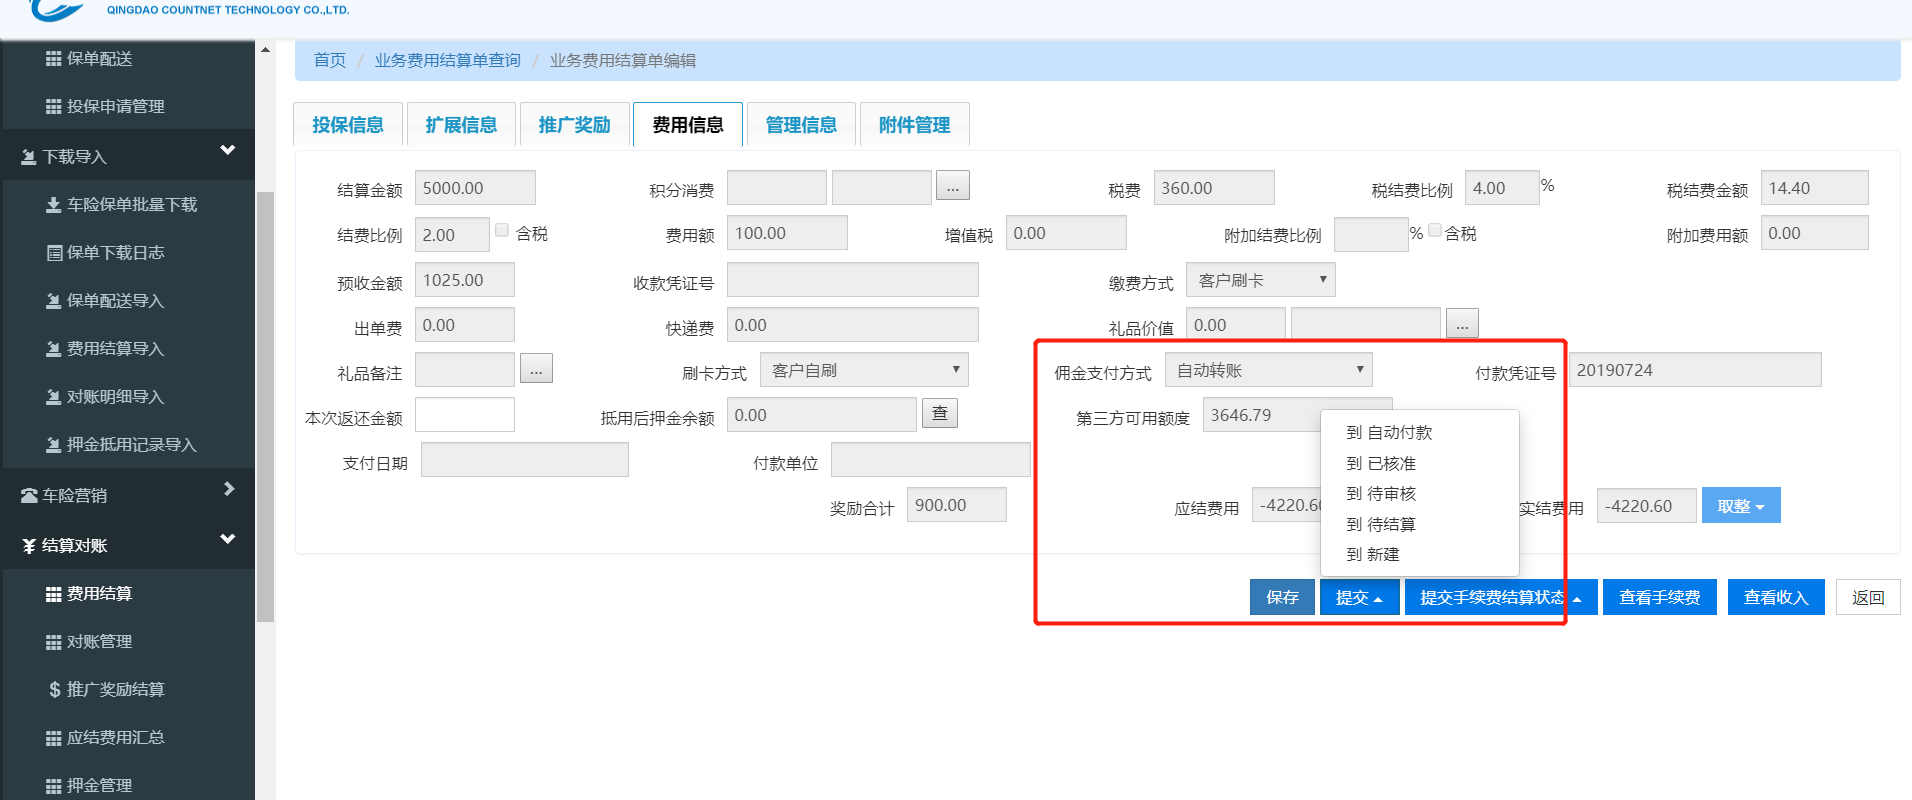Click the ellipsis button next to 礼品备注

tap(536, 369)
